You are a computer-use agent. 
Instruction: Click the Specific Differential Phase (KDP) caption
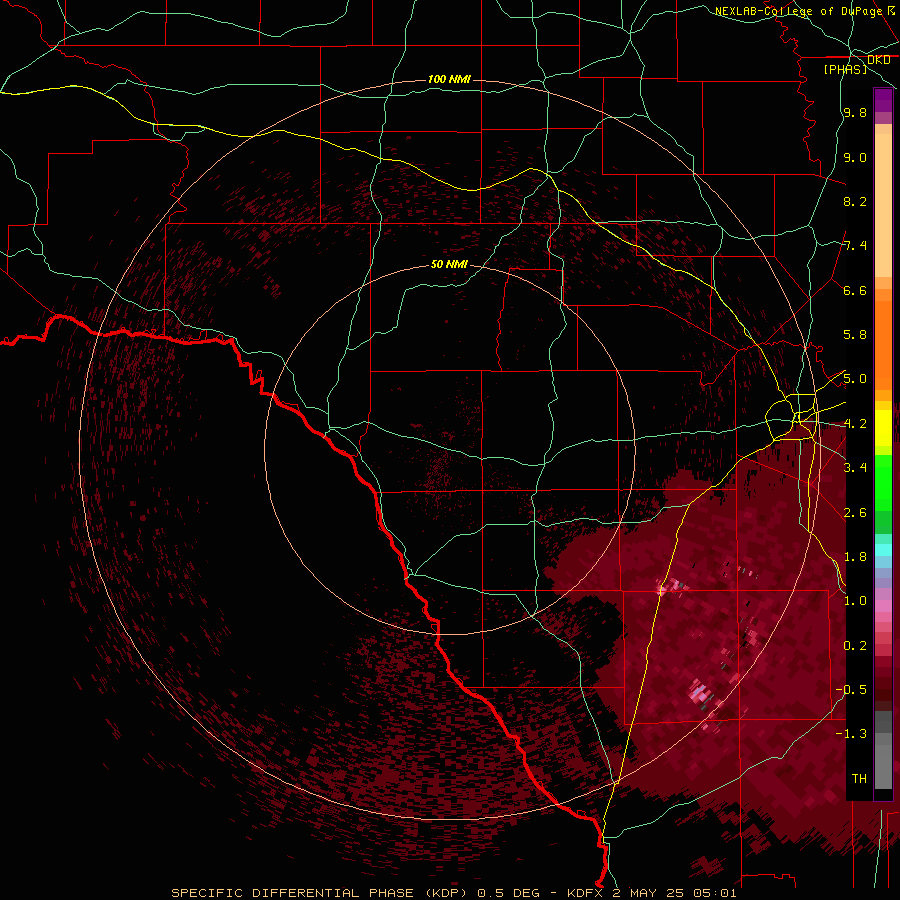pos(320,893)
